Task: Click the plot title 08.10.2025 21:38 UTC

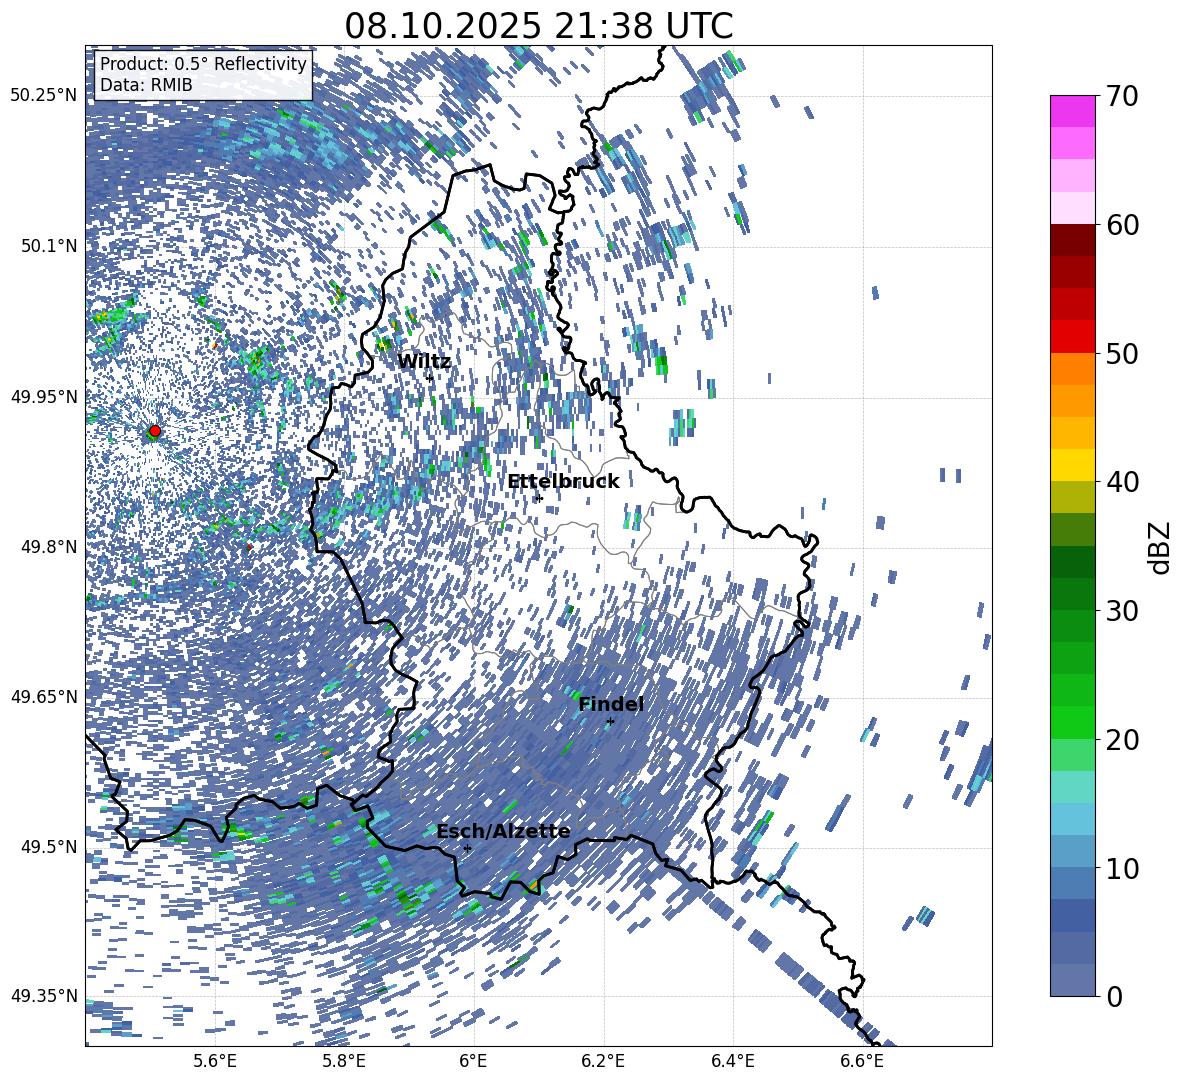Action: 538,26
